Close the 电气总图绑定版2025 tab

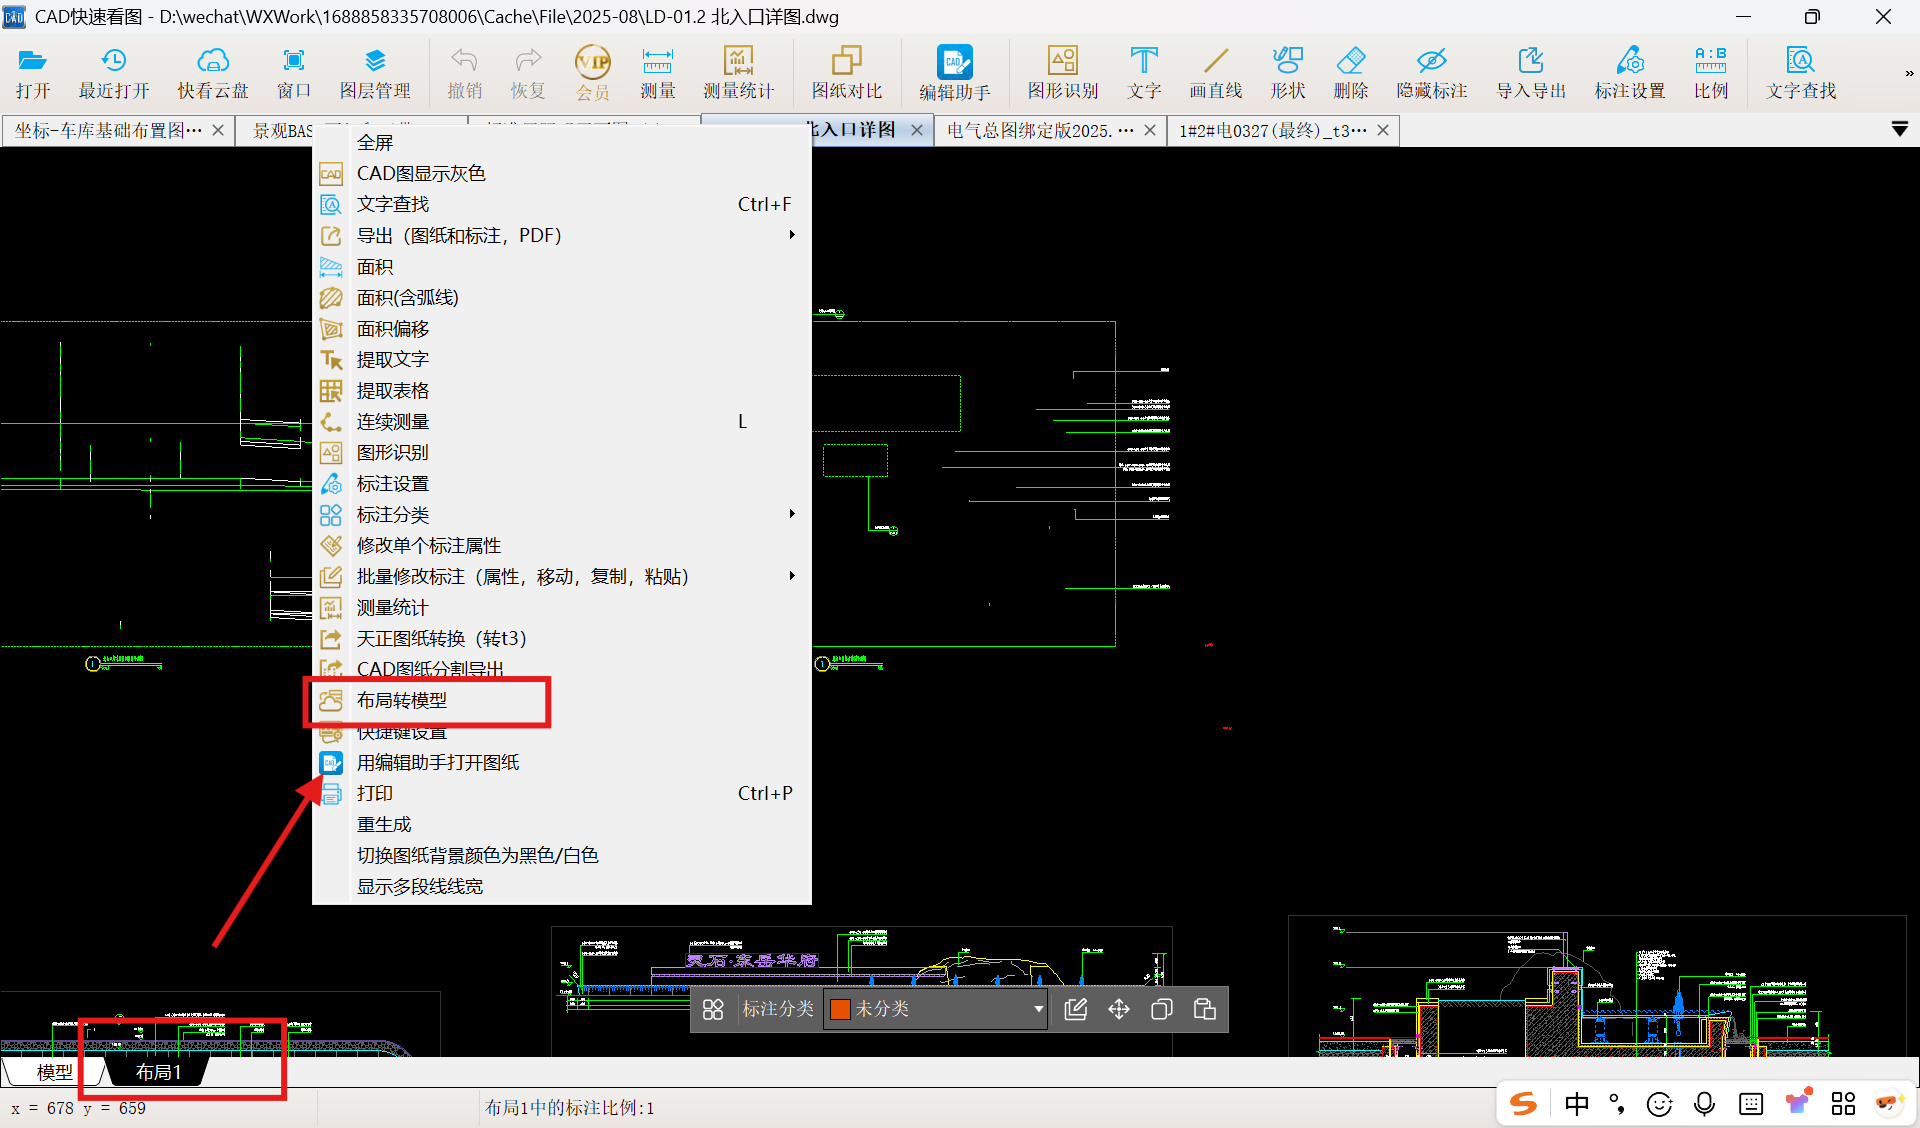[1150, 130]
